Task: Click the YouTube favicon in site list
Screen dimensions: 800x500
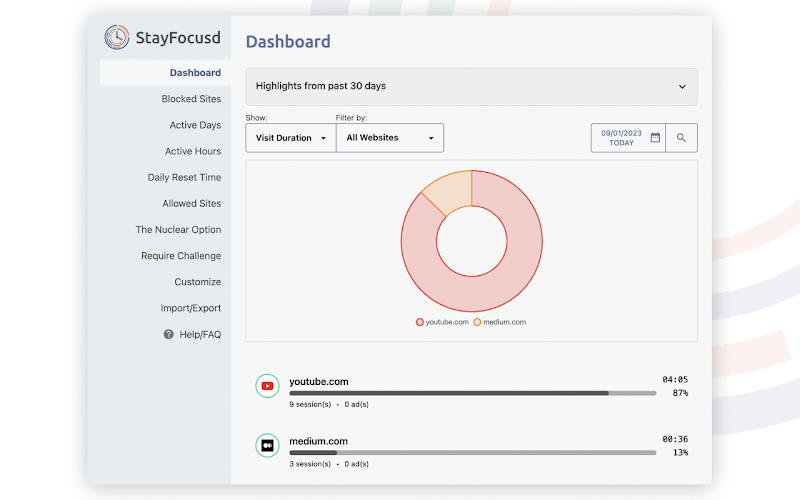Action: click(x=267, y=386)
